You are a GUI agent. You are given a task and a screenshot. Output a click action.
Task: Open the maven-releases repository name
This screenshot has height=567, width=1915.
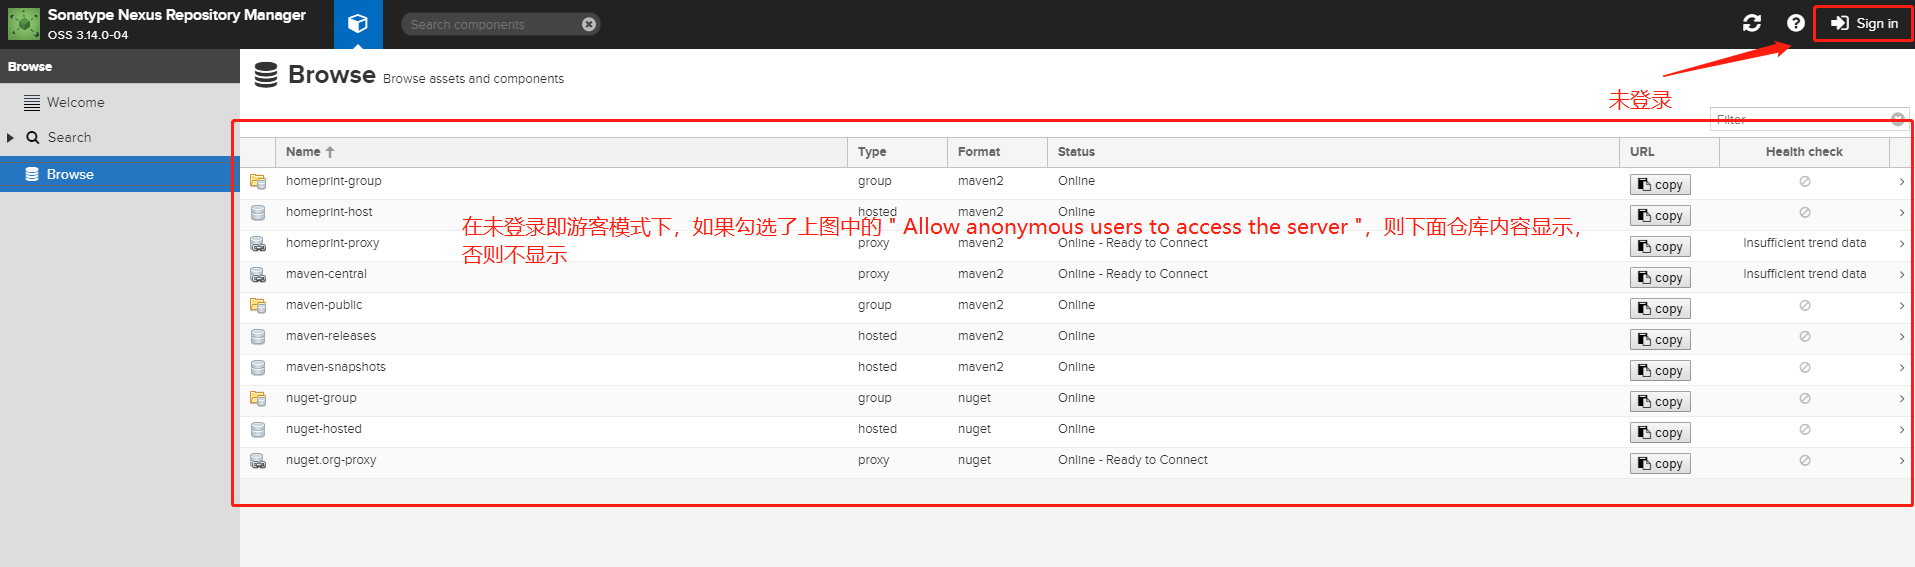[331, 336]
